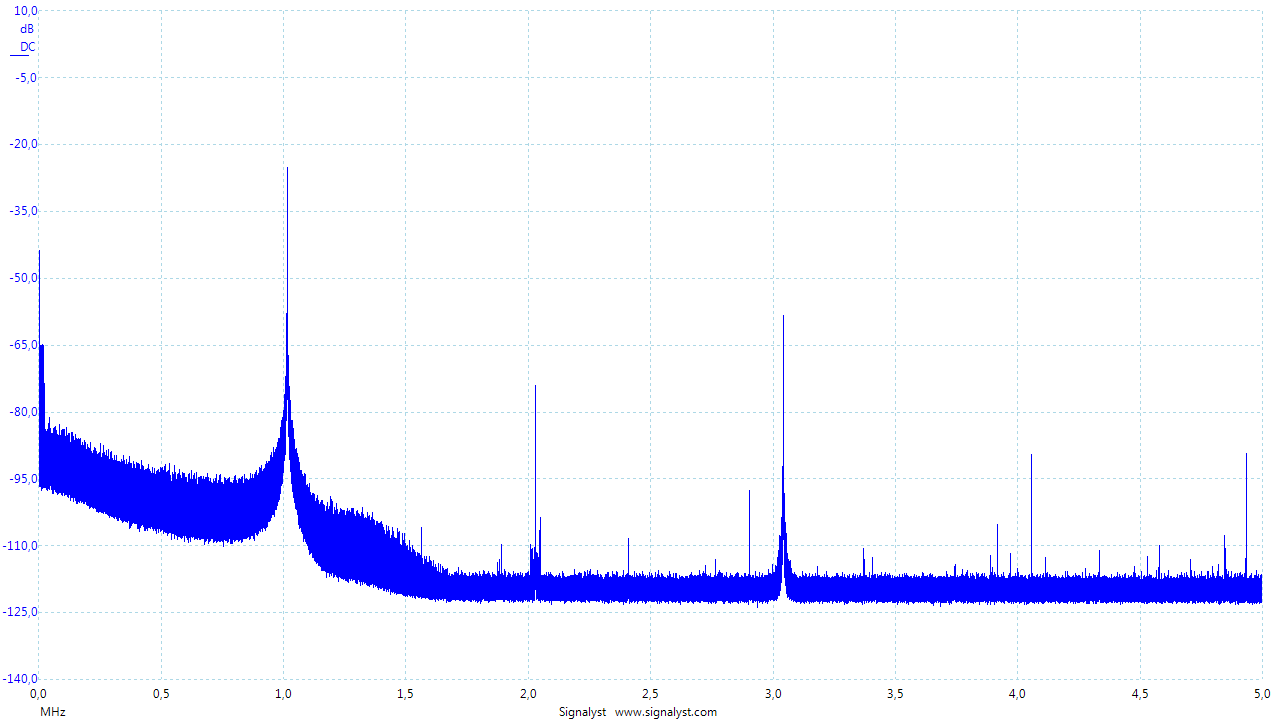The width and height of the screenshot is (1280, 720).
Task: Click the Signalyst brand label
Action: click(582, 712)
